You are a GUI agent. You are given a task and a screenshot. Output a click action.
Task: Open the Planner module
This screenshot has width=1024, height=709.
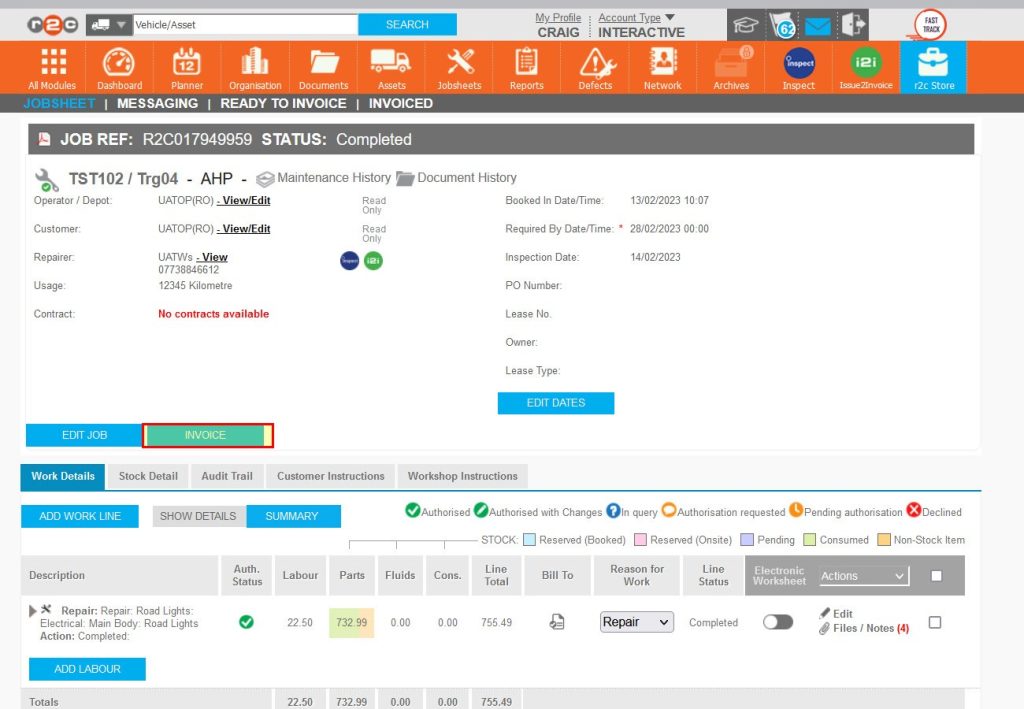(186, 67)
